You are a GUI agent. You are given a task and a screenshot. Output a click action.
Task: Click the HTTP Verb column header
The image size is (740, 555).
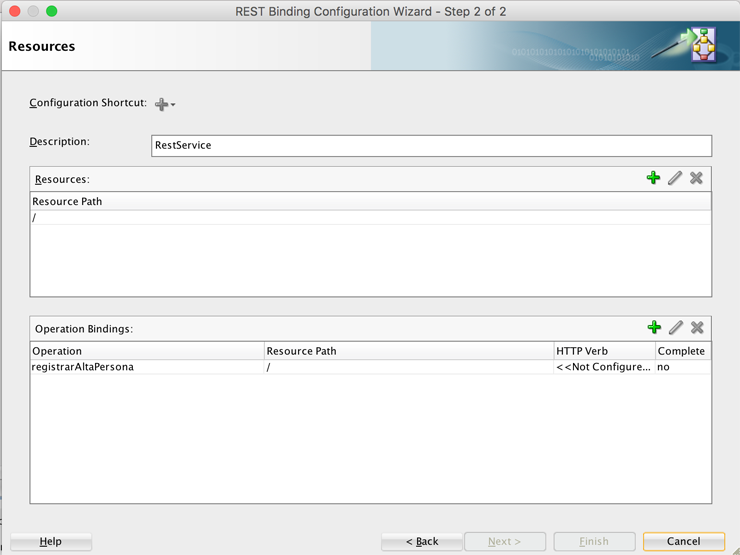coord(605,351)
